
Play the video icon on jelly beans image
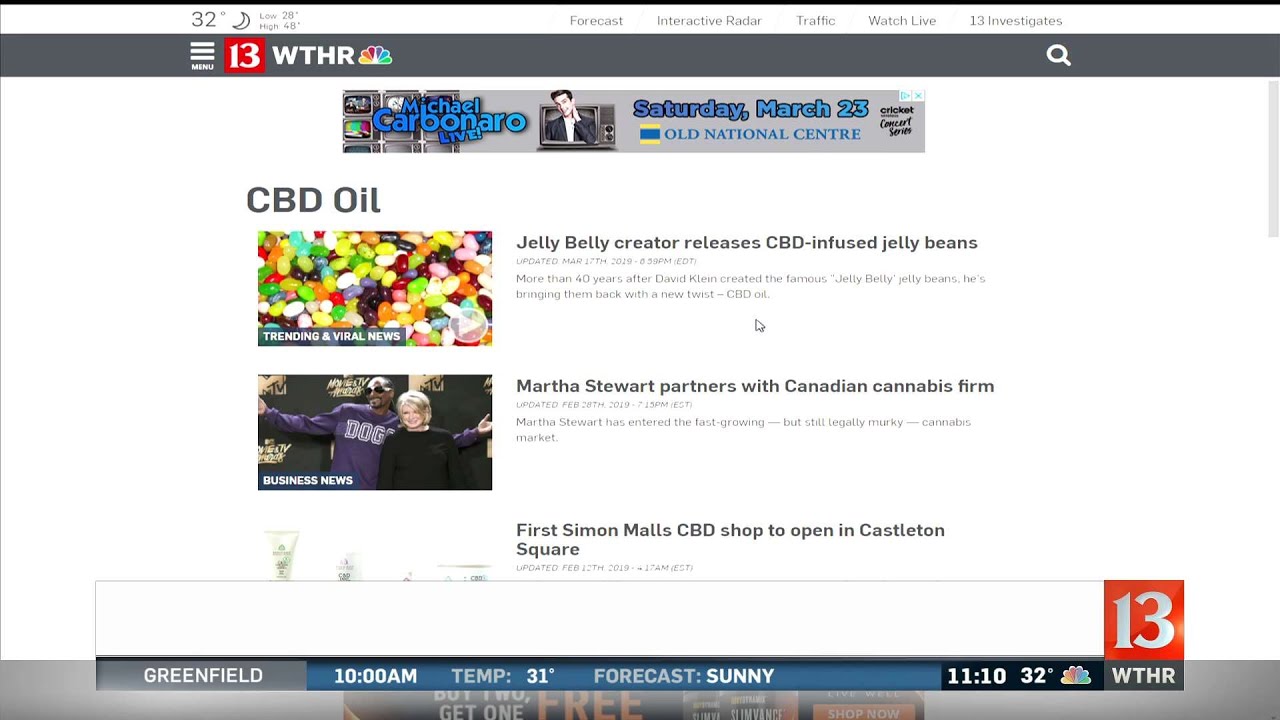(467, 323)
